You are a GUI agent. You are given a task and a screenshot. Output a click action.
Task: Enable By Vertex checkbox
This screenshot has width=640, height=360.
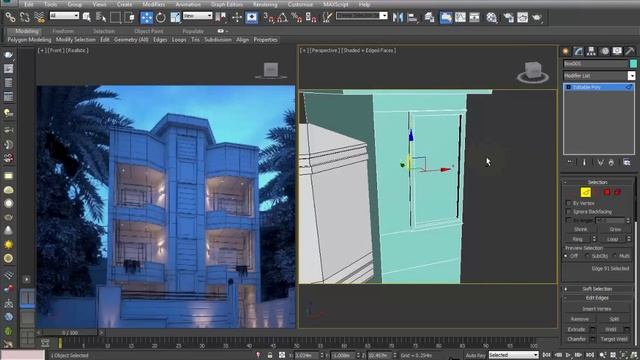(x=568, y=203)
